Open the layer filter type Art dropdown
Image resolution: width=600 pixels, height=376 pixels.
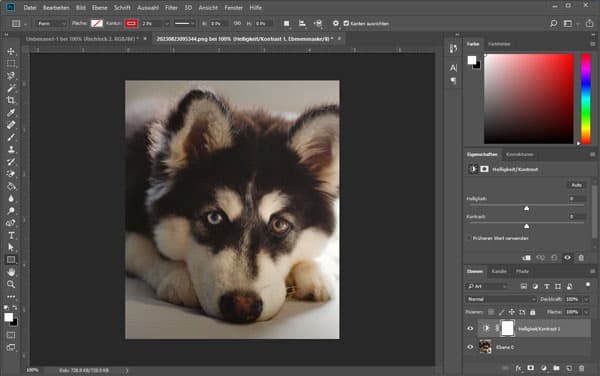487,286
